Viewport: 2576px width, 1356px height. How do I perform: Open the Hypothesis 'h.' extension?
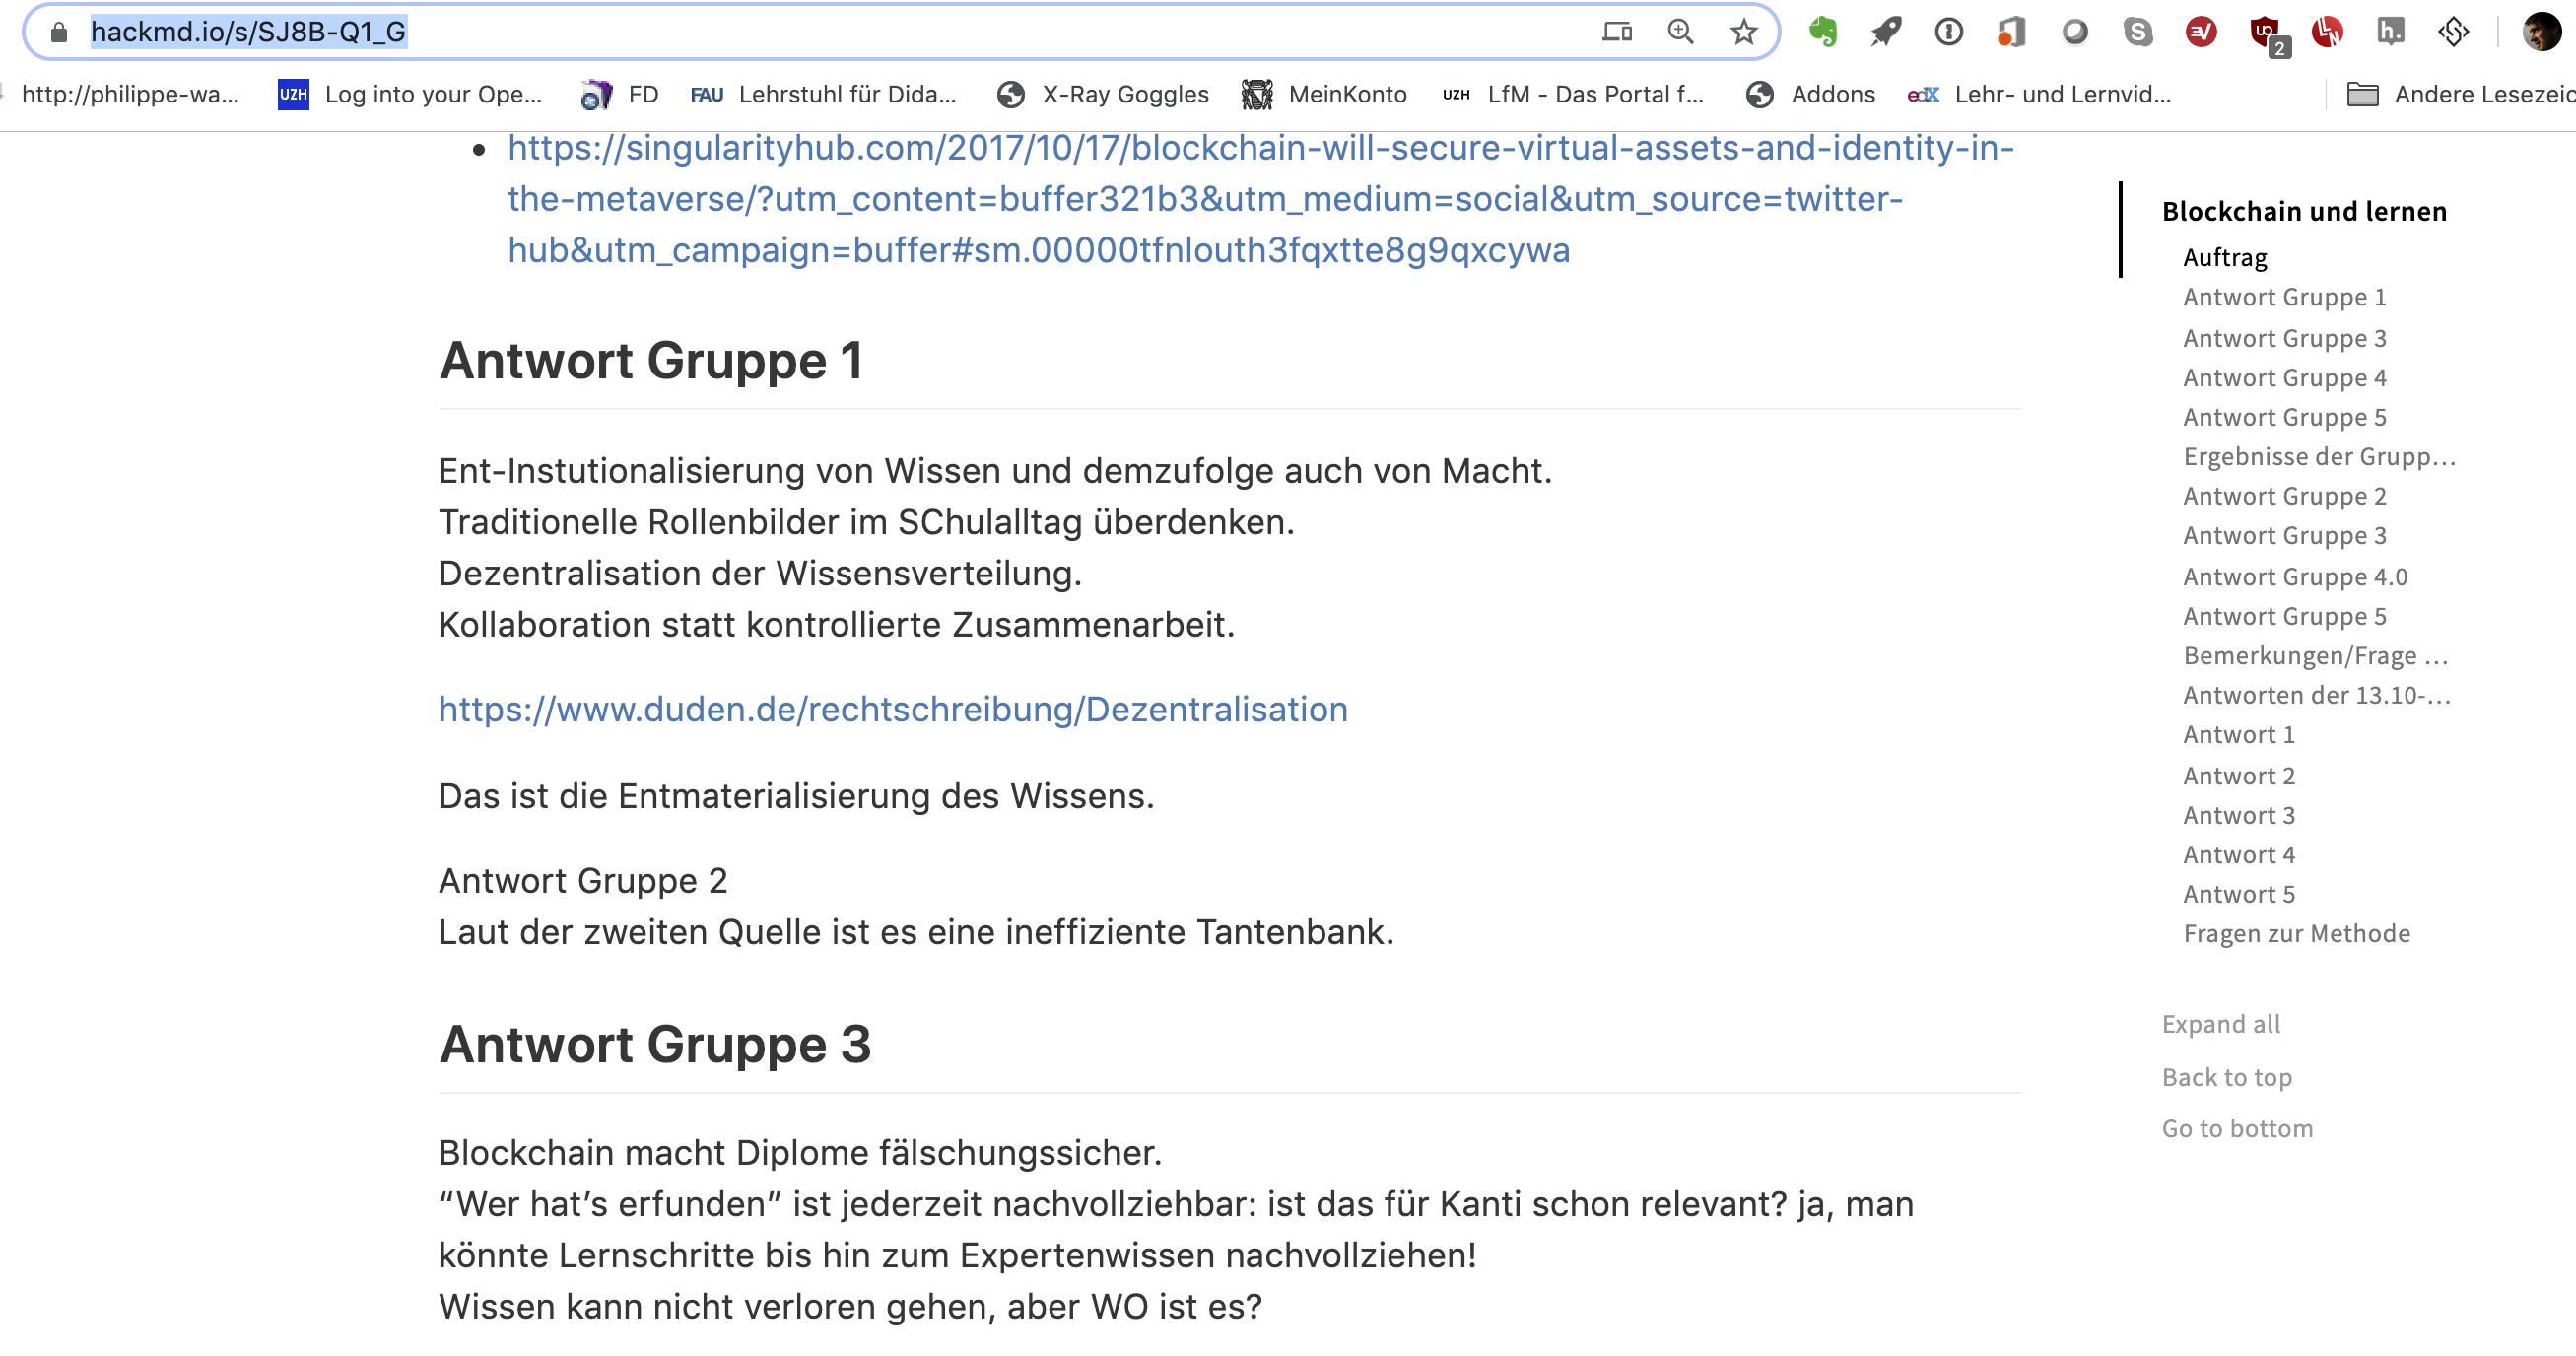coord(2390,32)
